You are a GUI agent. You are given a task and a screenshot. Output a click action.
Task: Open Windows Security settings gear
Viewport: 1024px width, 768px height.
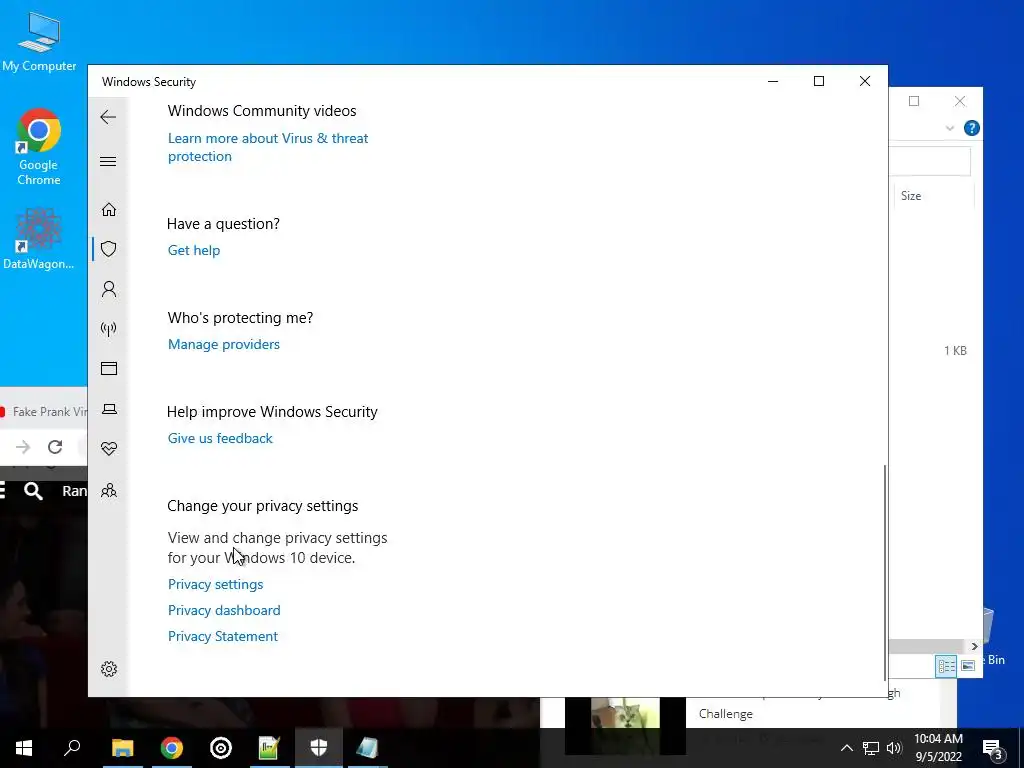point(109,669)
